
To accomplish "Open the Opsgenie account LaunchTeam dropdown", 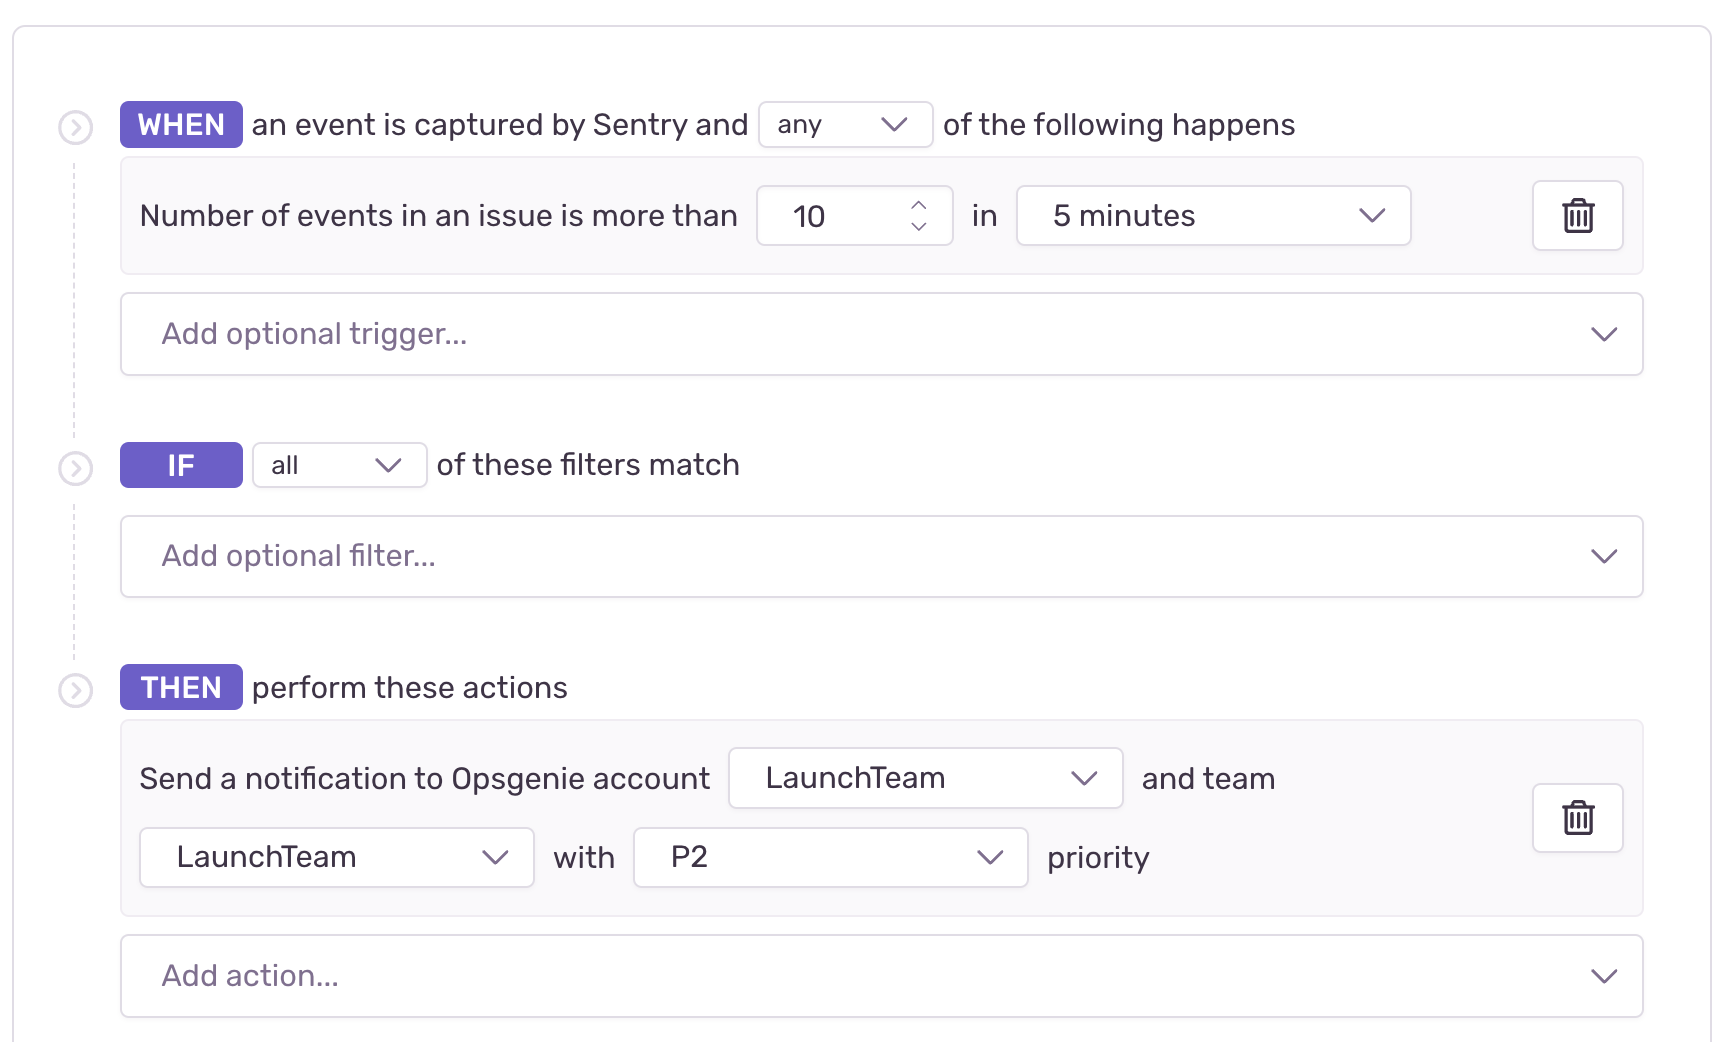I will point(925,778).
